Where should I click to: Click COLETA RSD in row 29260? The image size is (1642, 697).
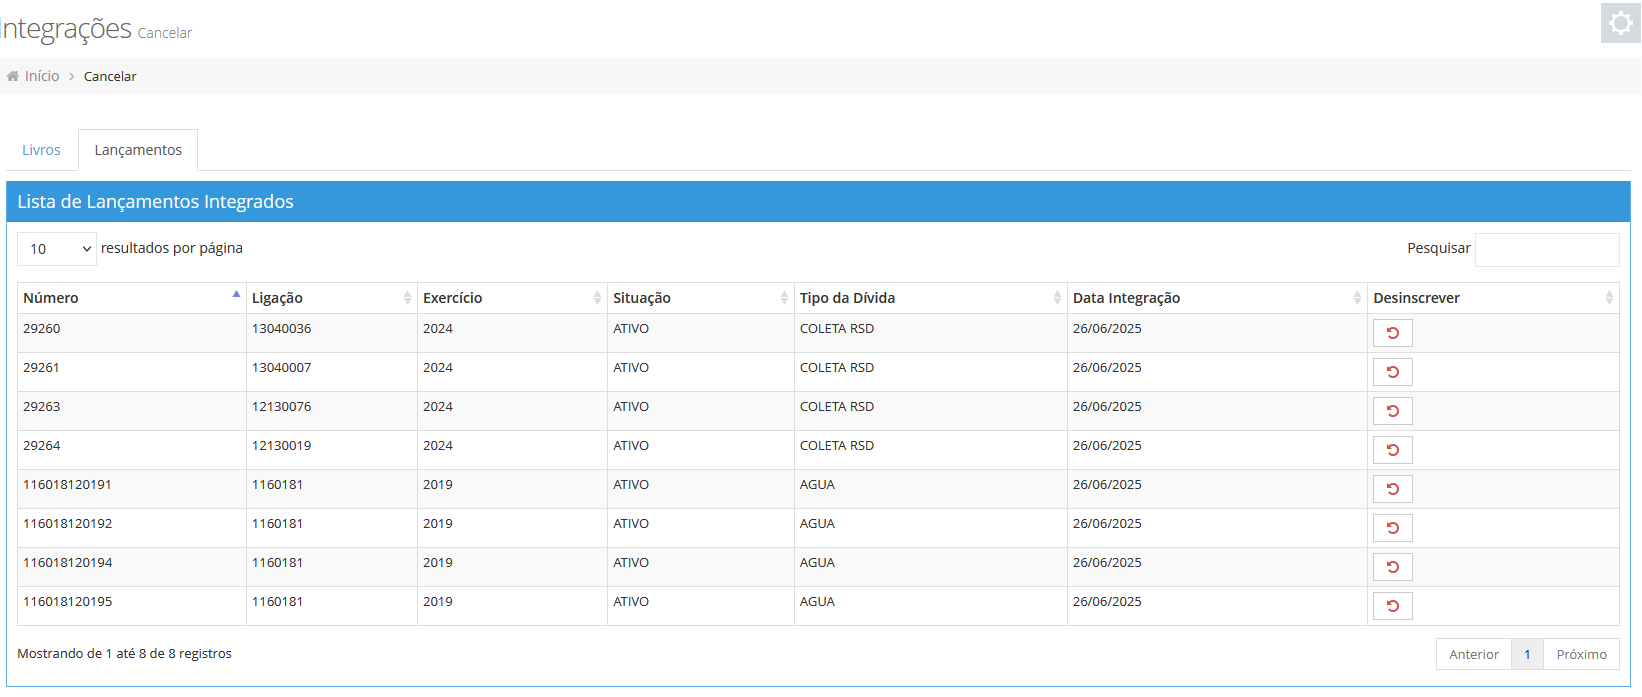[x=837, y=328]
